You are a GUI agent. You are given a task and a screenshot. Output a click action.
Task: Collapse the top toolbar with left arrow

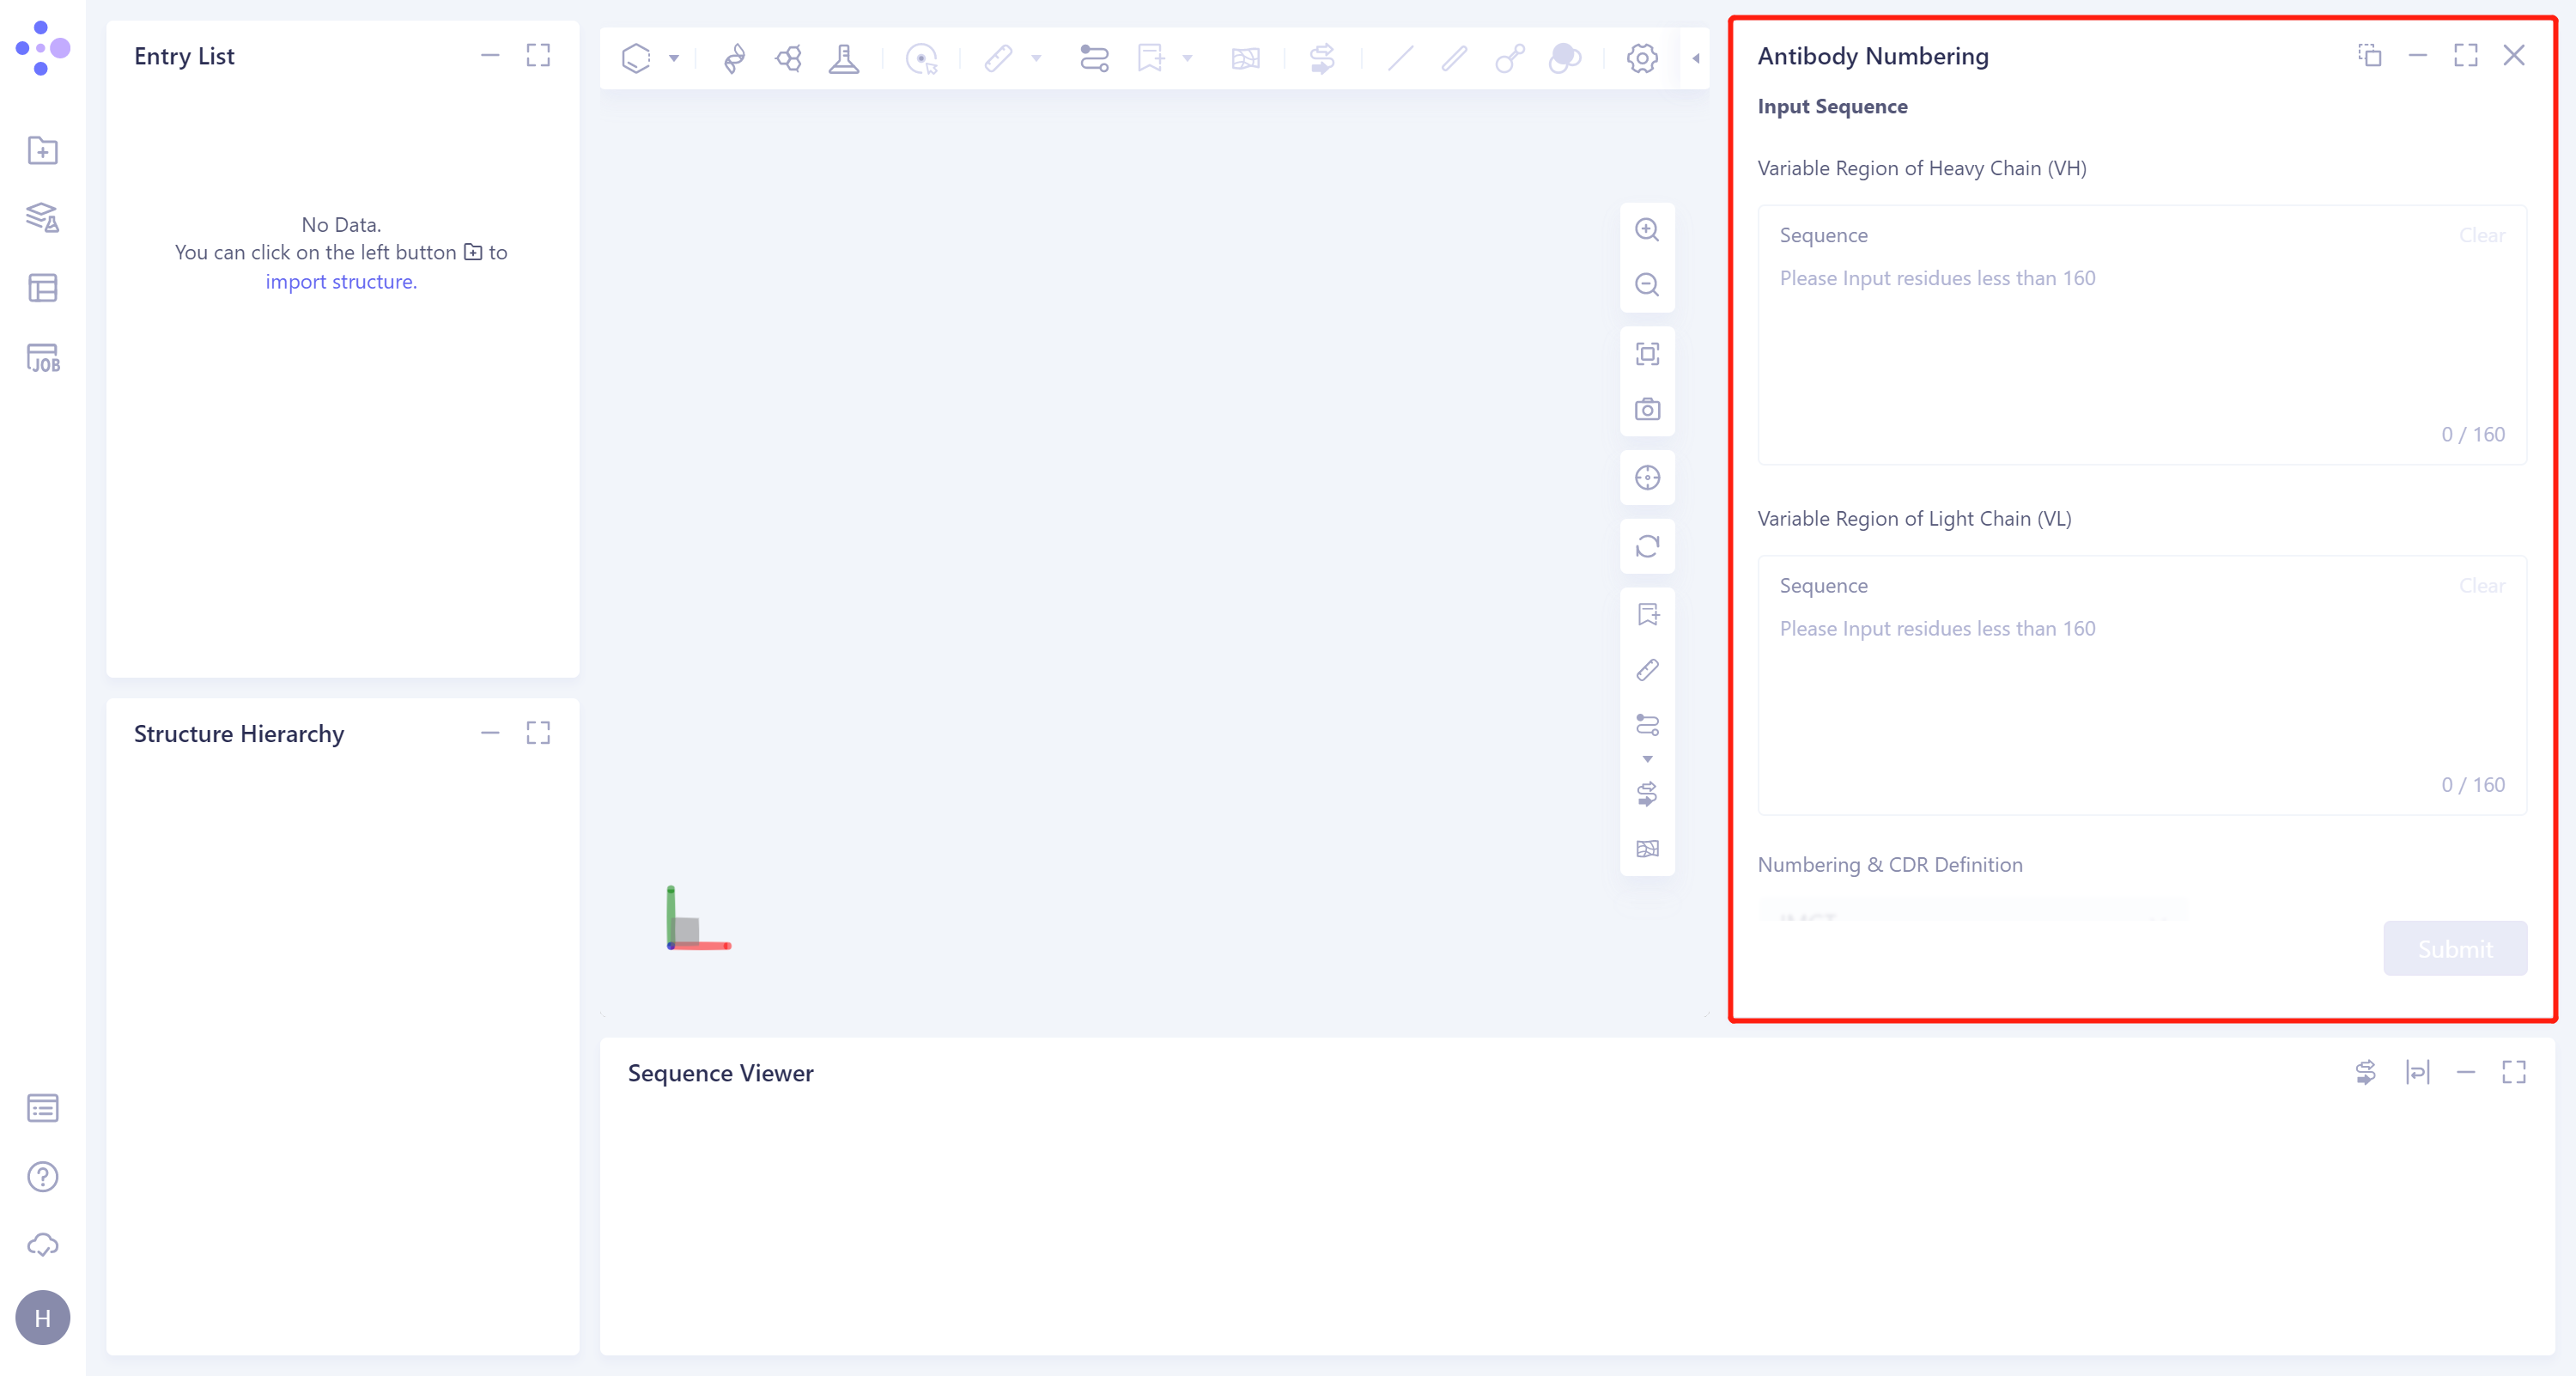[1695, 58]
